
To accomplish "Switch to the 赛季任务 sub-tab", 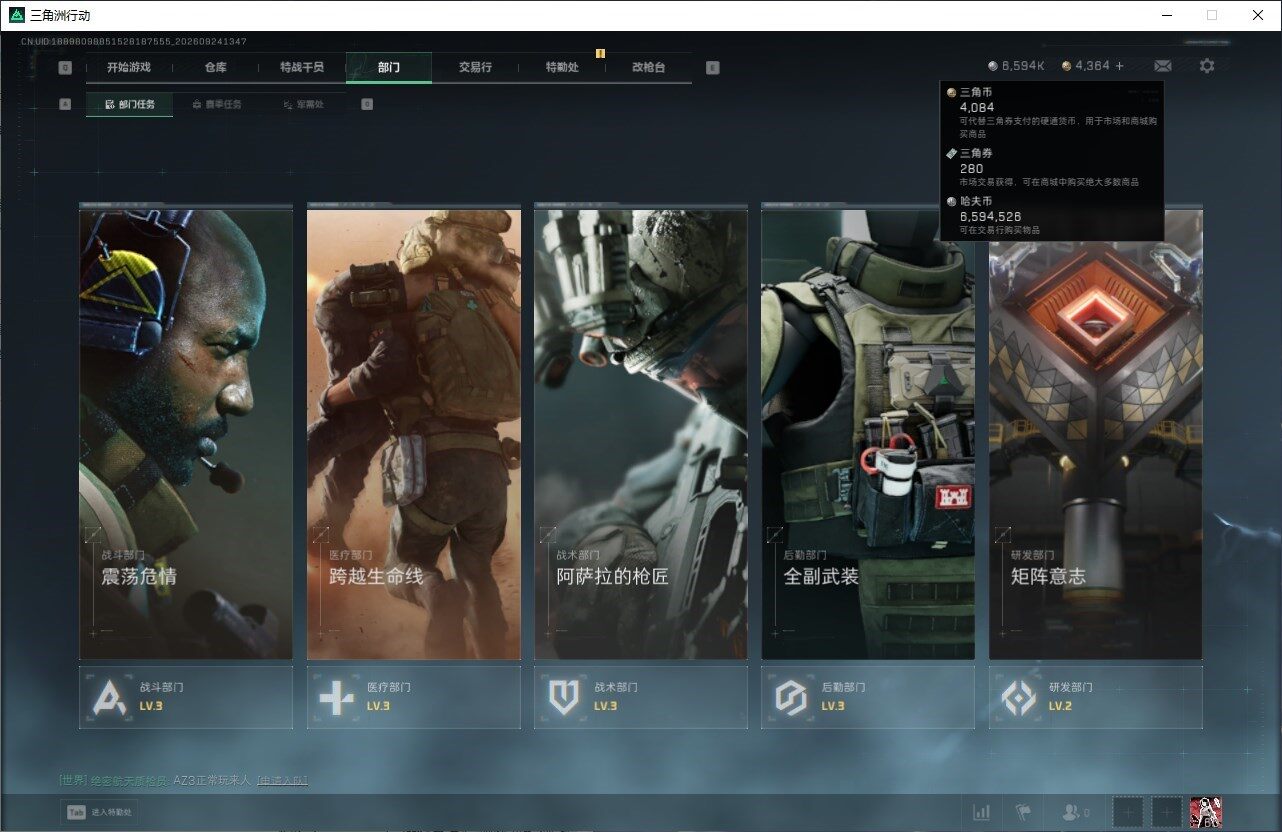I will tap(216, 104).
